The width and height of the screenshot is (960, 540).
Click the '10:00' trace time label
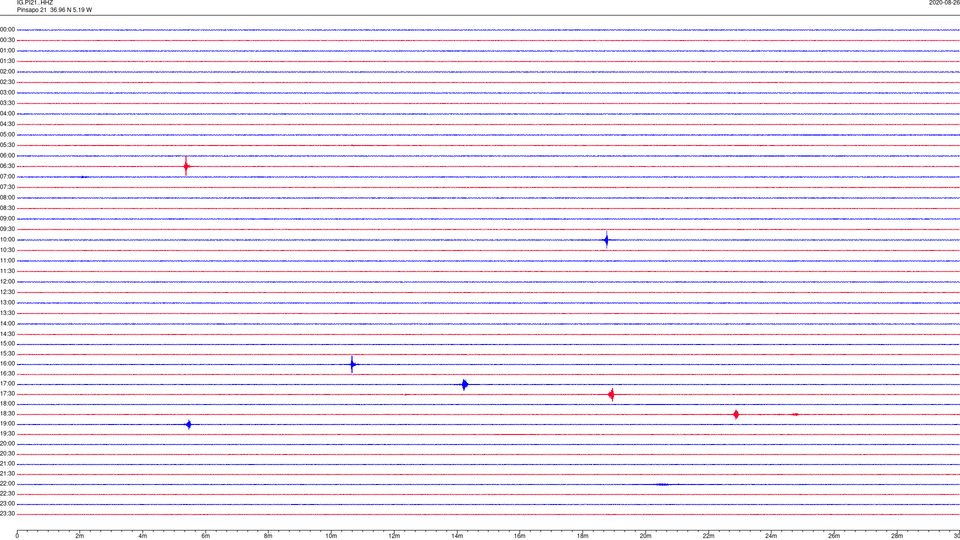(x=7, y=239)
